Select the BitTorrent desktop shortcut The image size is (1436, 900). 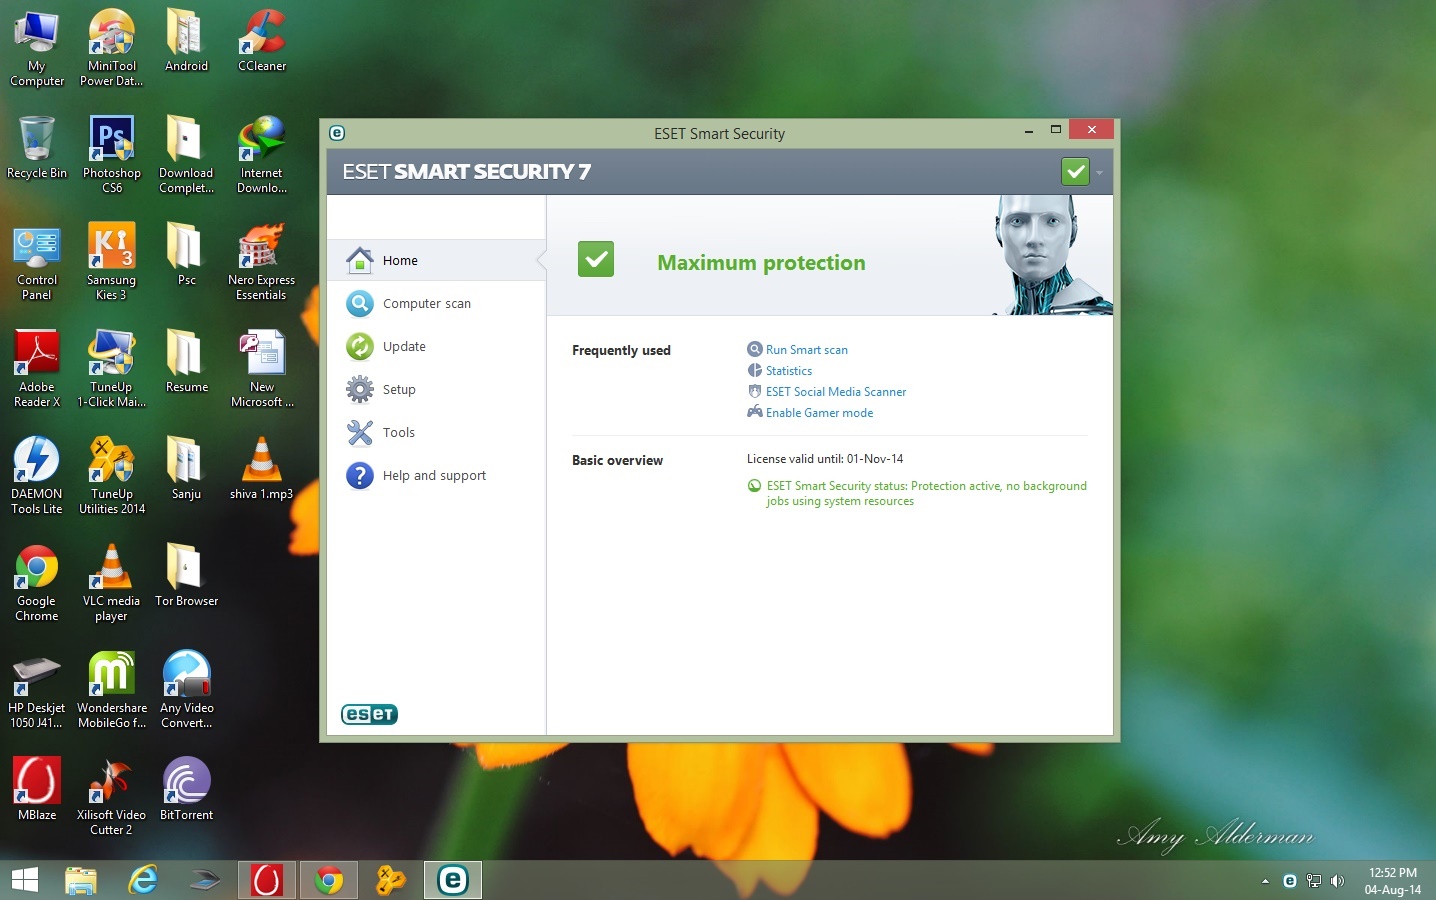pos(187,790)
